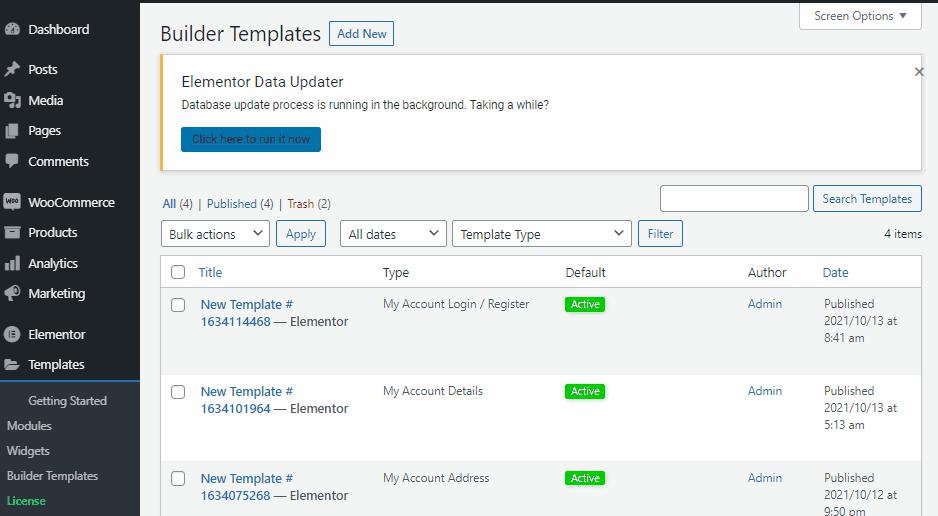Screen dimensions: 938x516
Task: Sort the table by Date column
Action: point(835,273)
